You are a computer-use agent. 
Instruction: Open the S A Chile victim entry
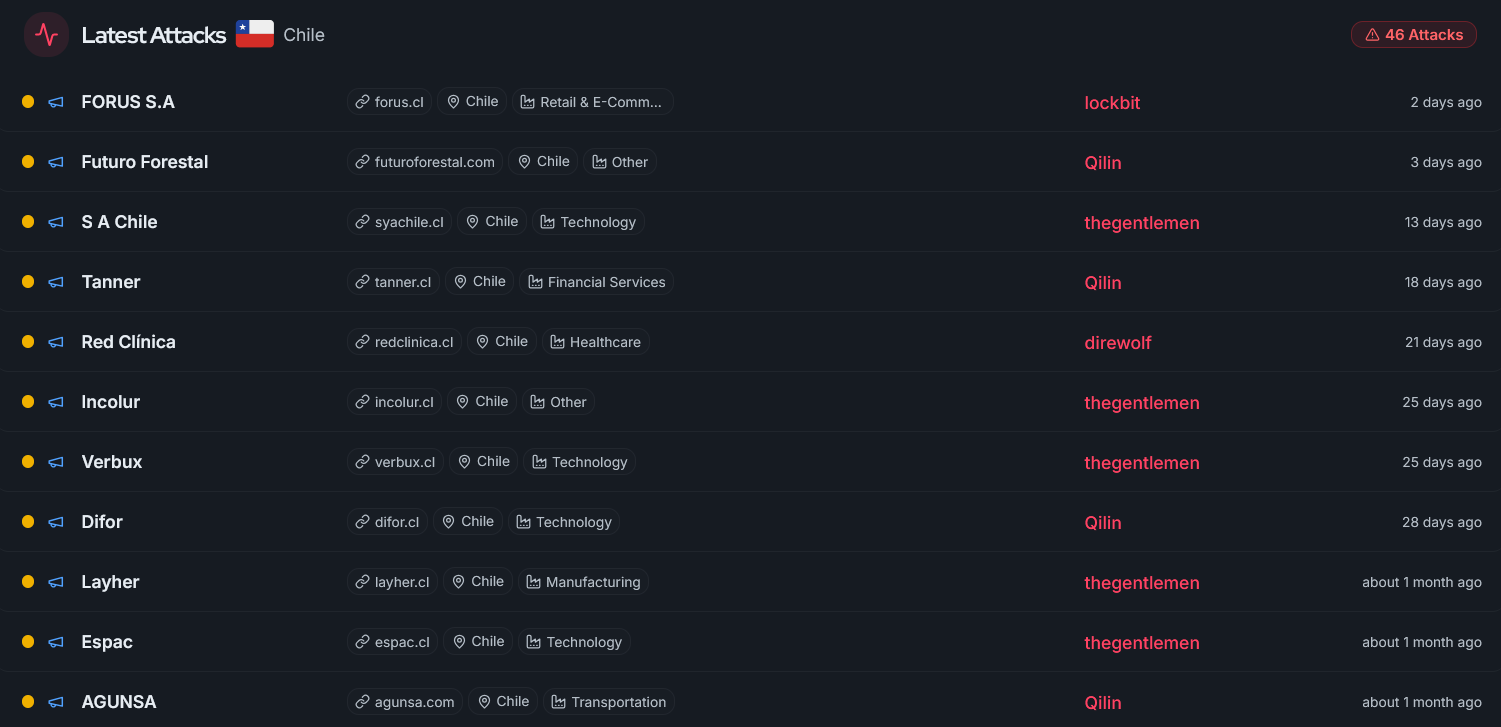119,222
